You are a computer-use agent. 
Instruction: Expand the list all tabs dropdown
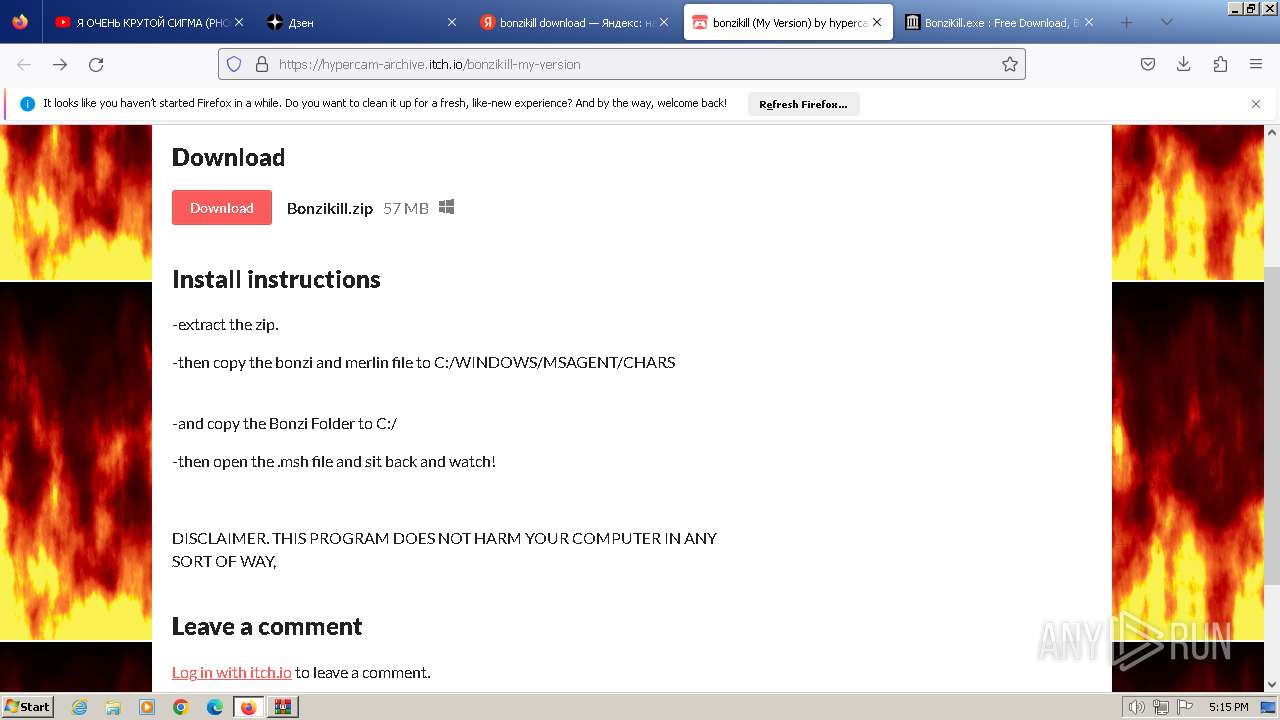(1166, 22)
